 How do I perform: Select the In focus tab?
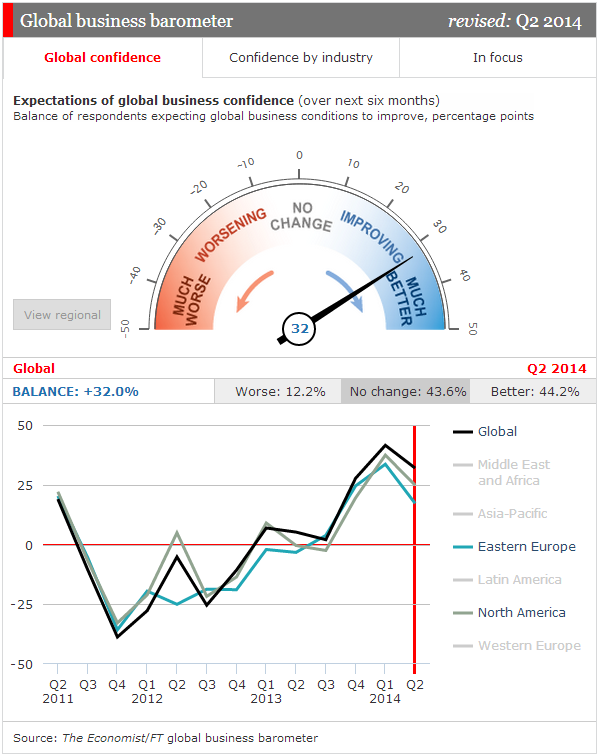(497, 58)
